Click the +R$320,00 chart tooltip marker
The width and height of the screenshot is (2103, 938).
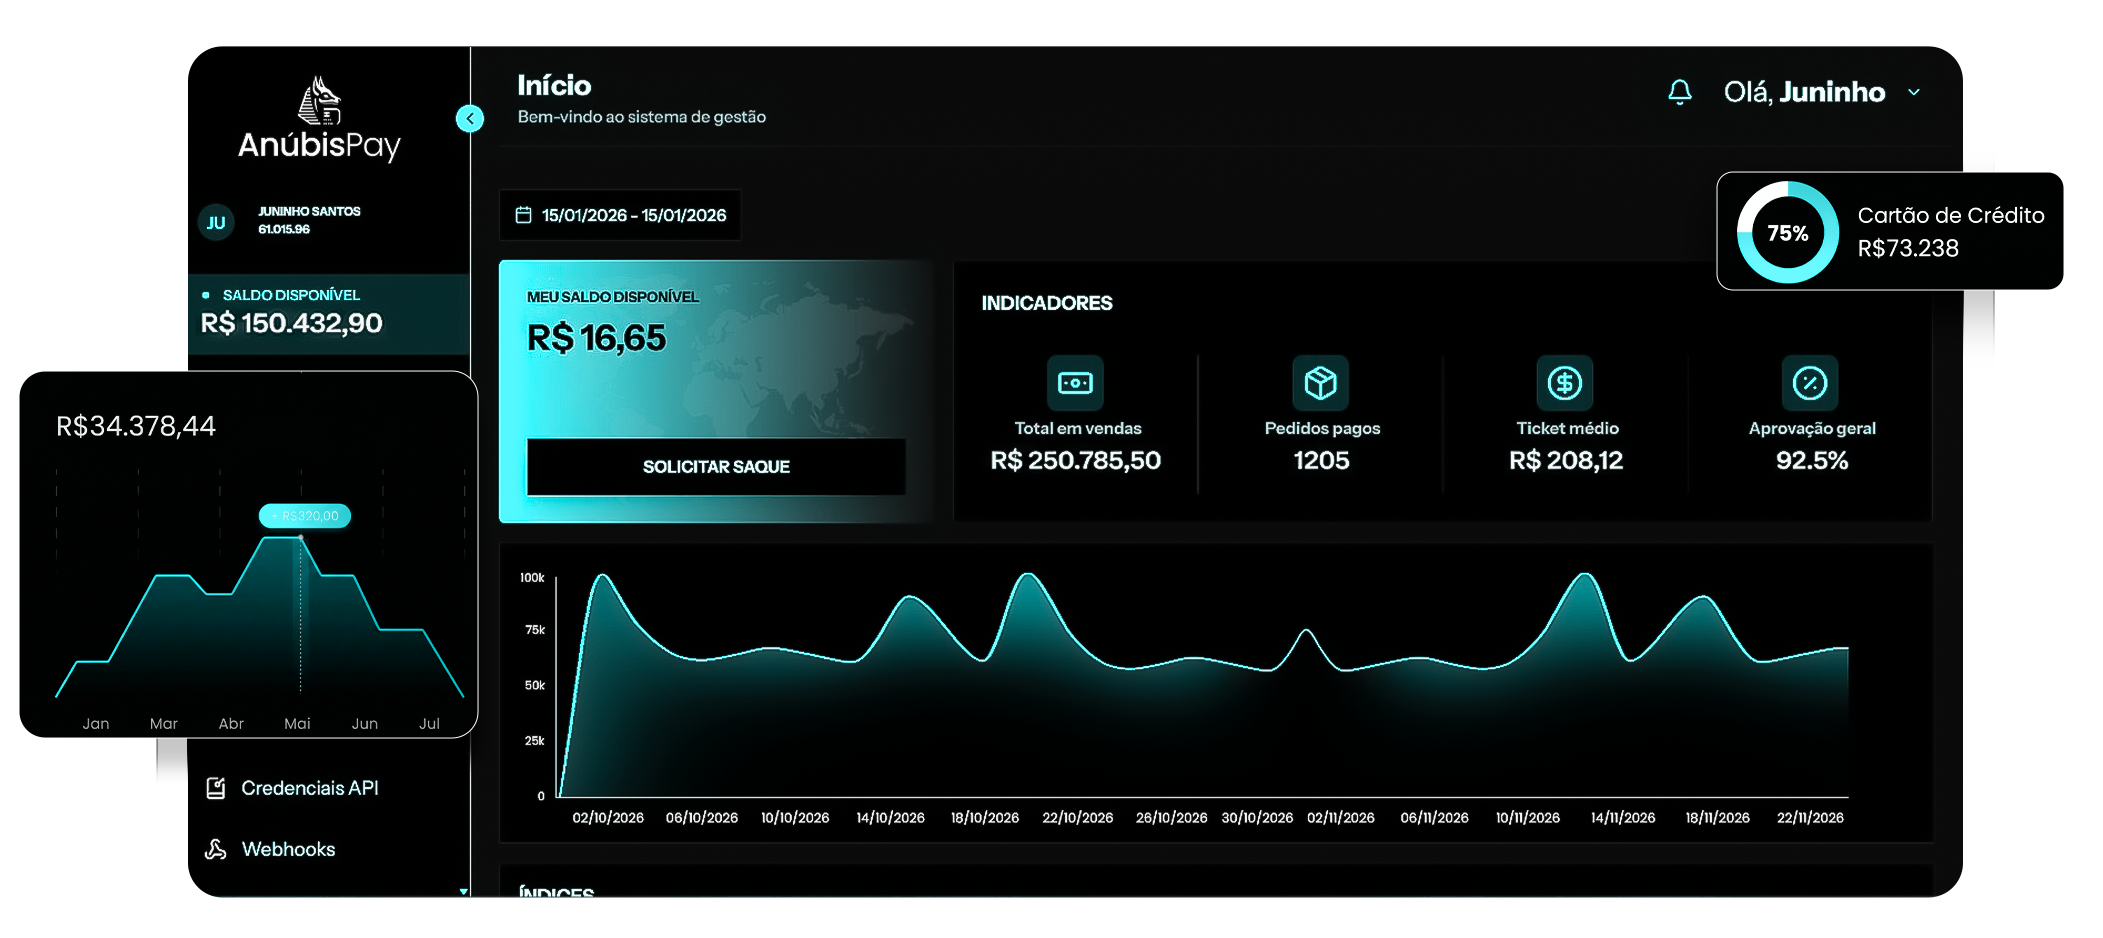(x=305, y=516)
